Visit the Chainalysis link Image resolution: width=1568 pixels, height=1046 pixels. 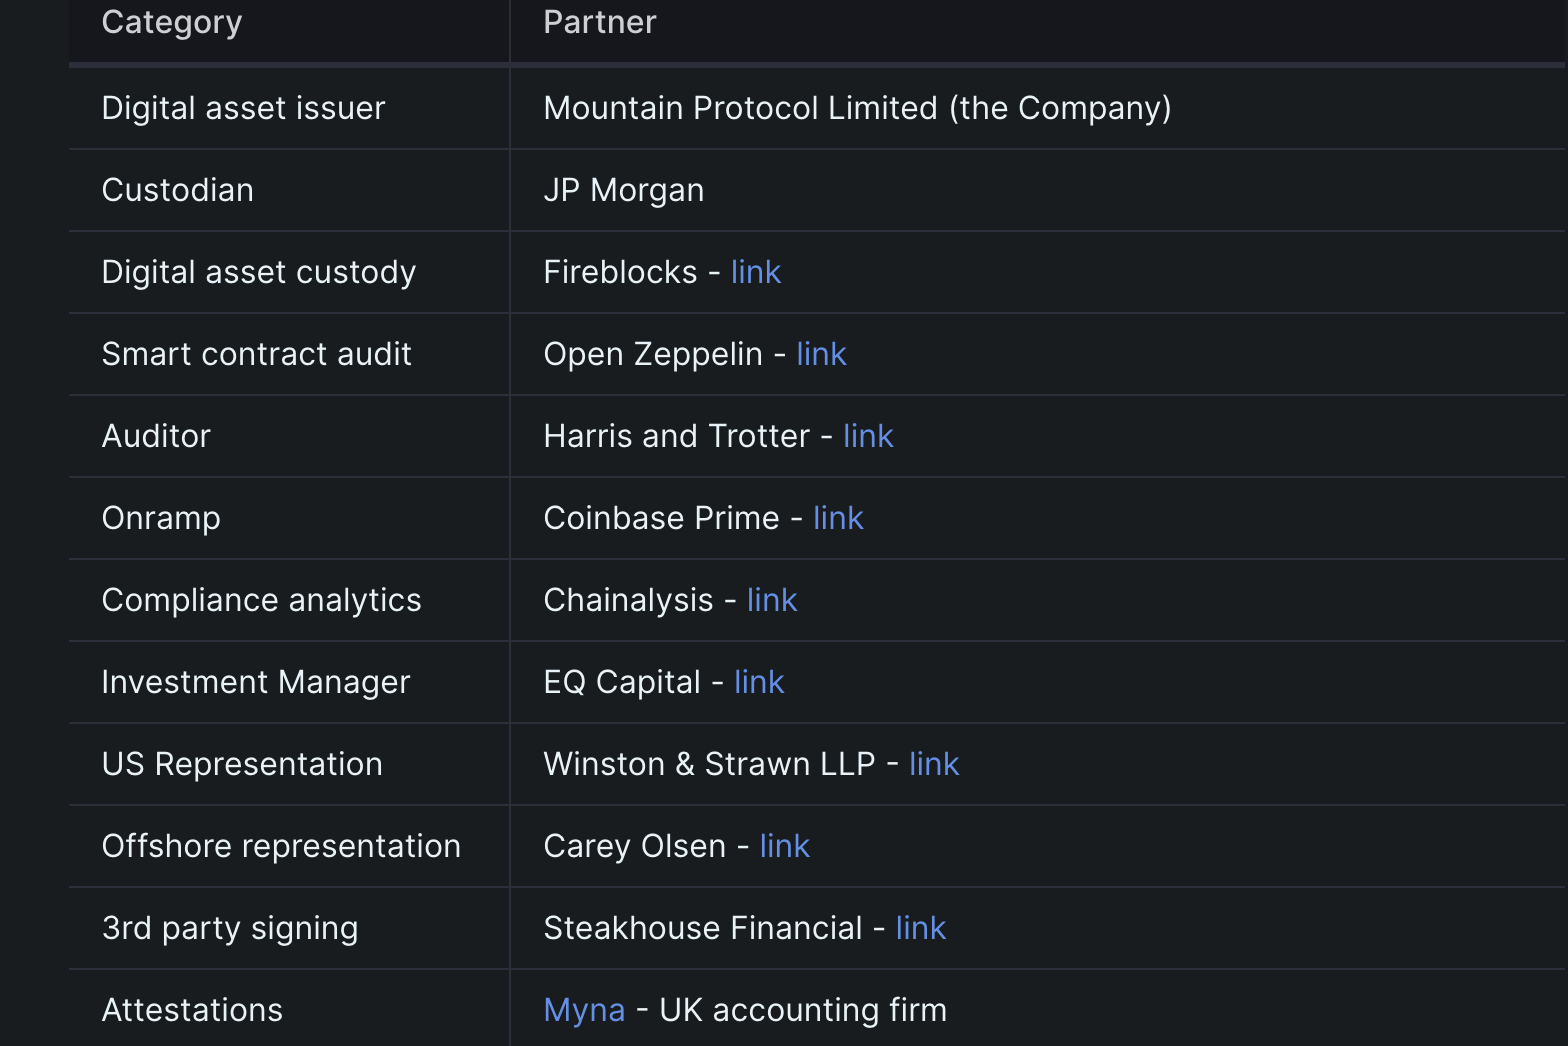[x=772, y=600]
